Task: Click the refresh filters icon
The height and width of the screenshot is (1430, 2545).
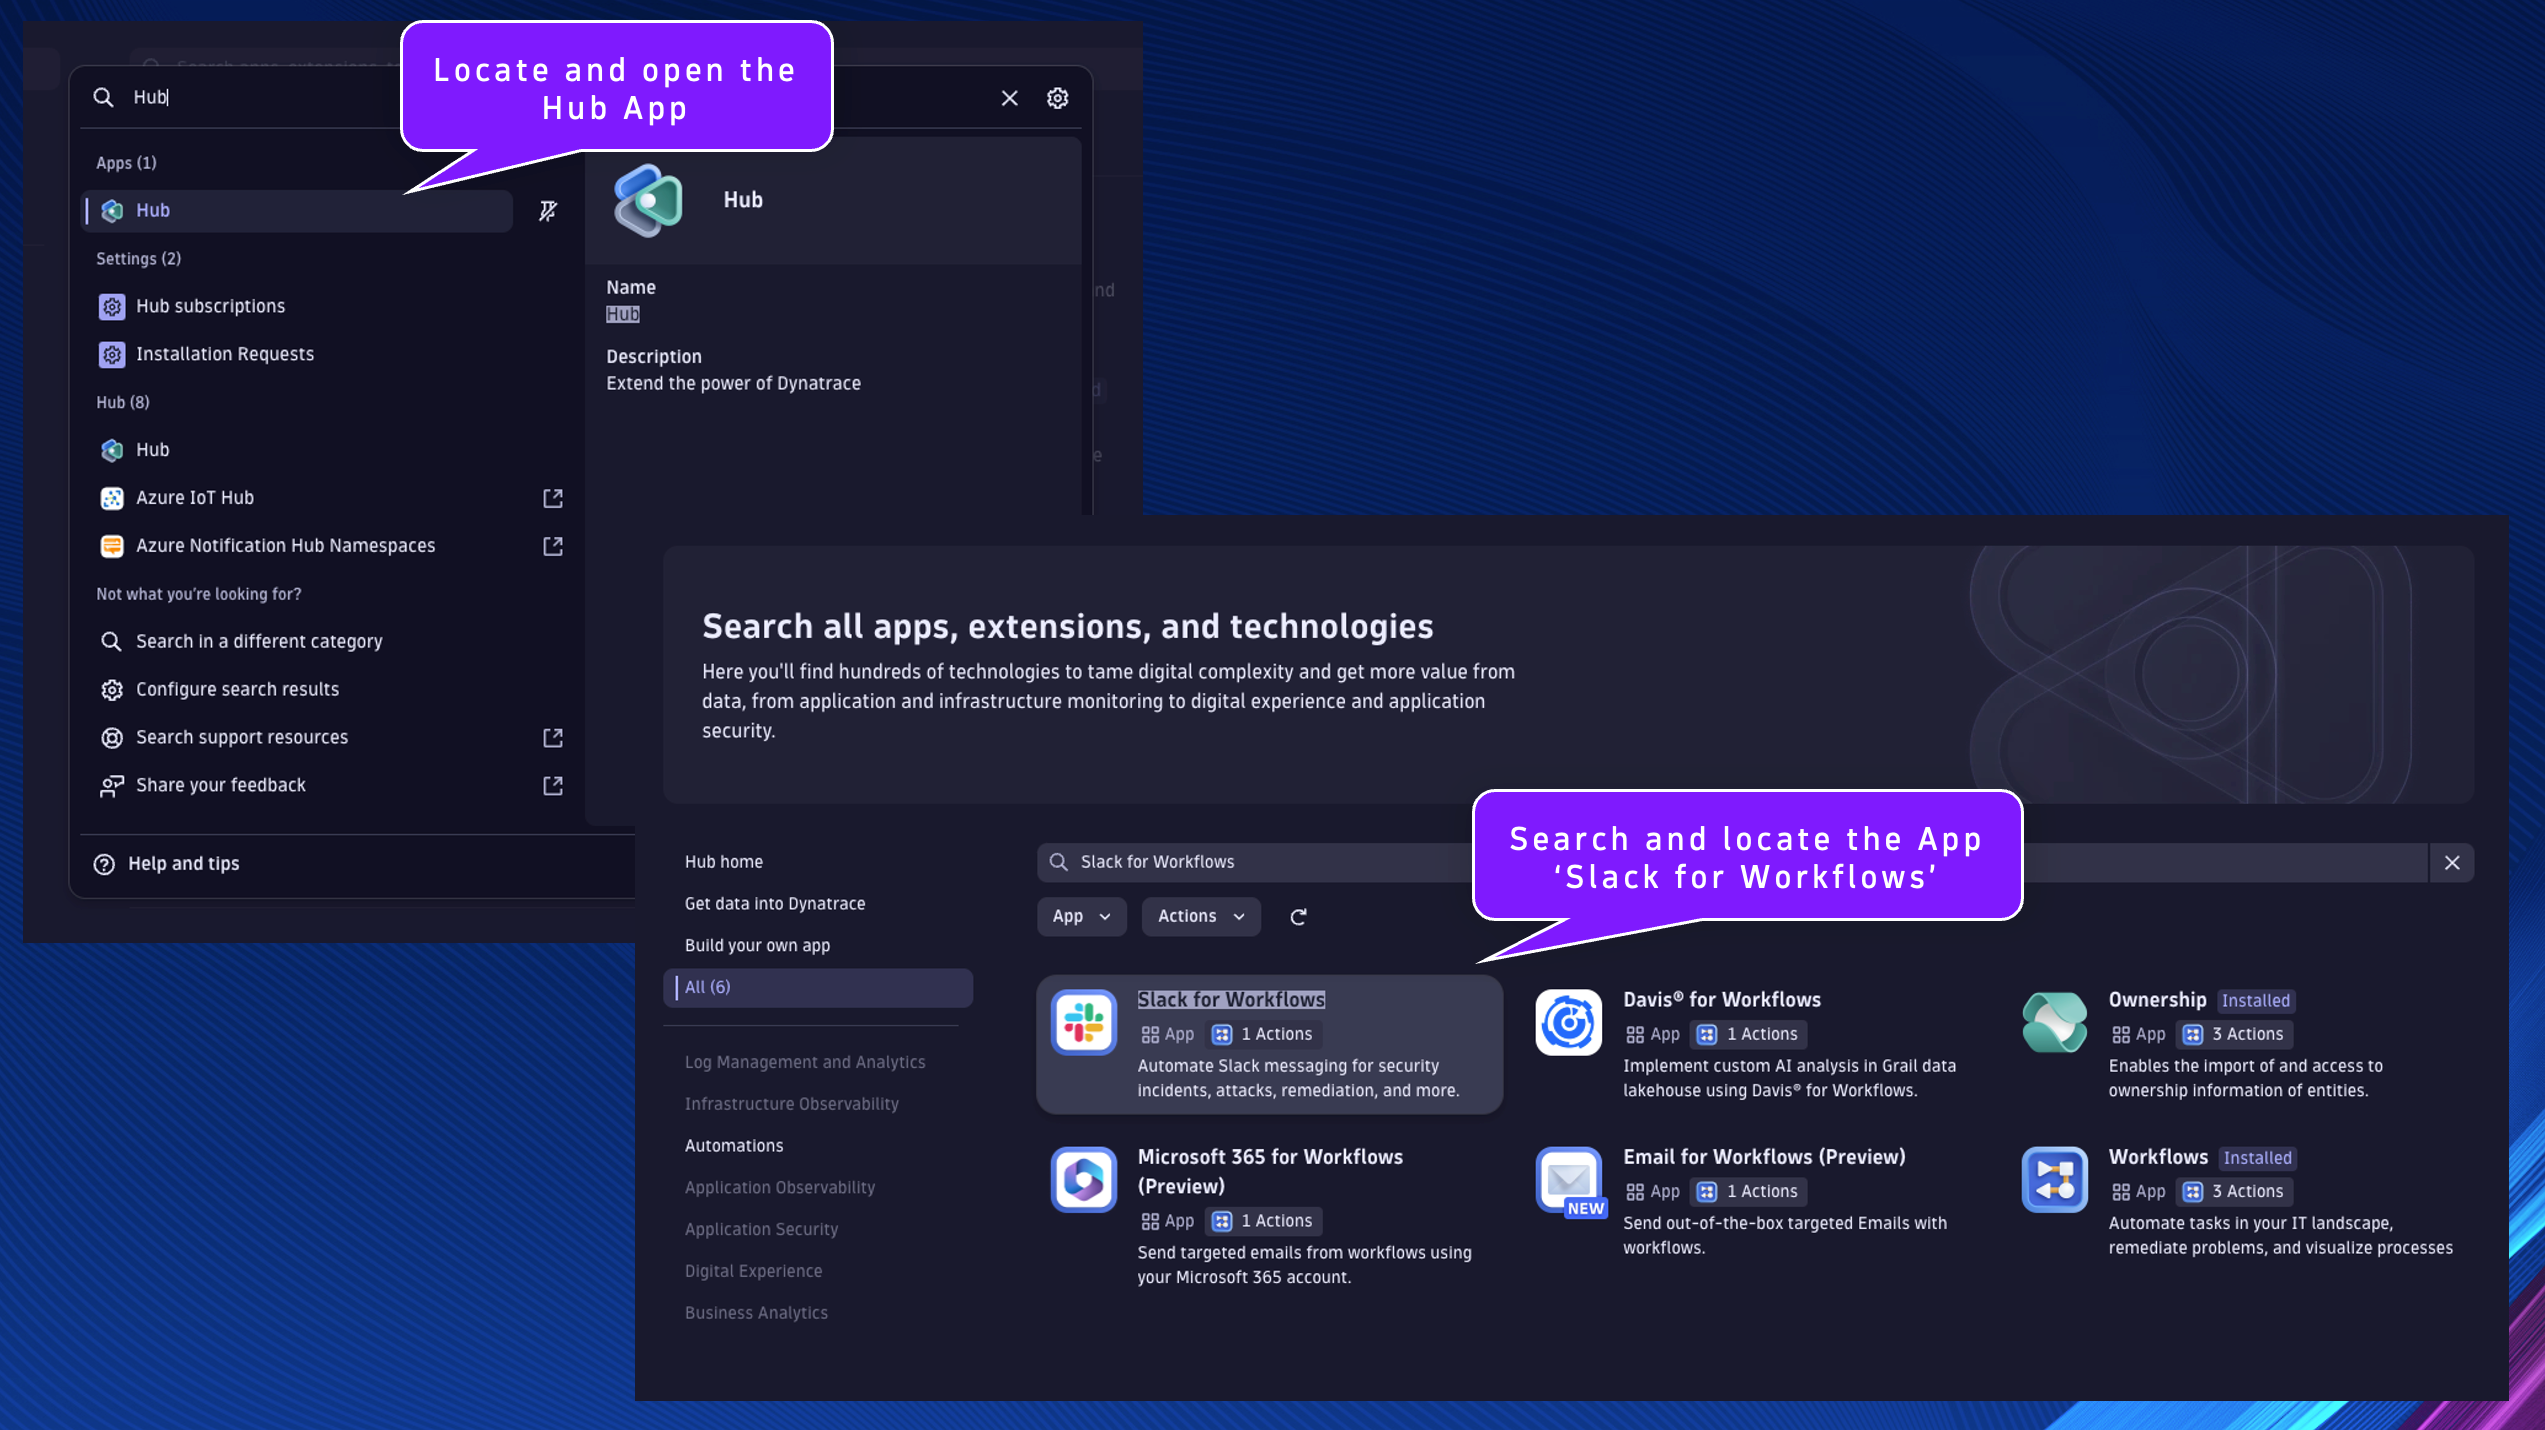Action: pos(1298,917)
